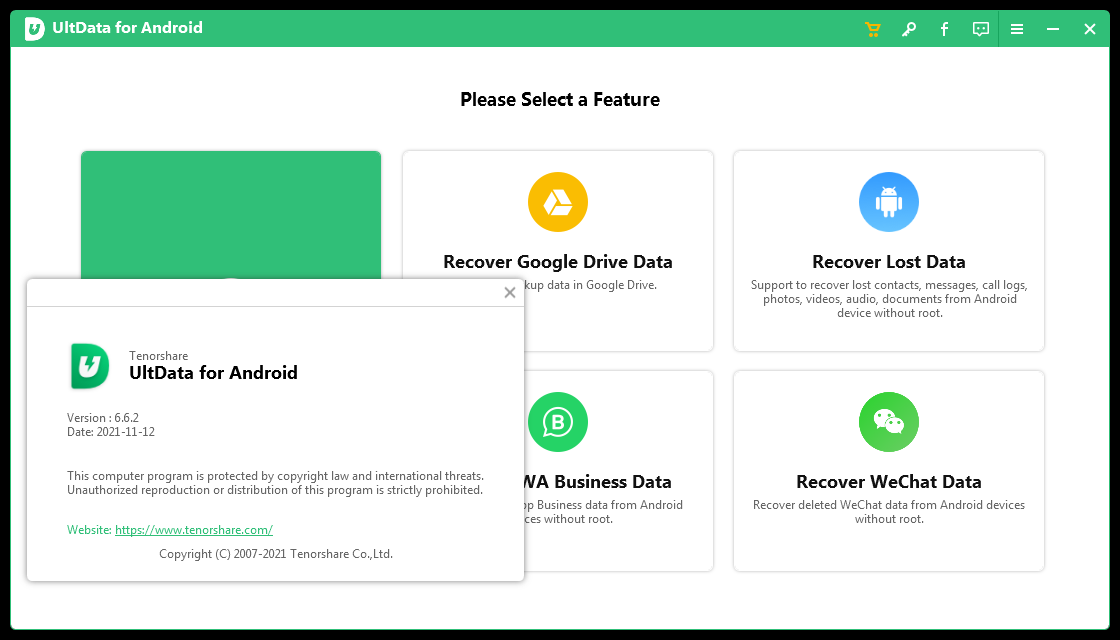Image resolution: width=1120 pixels, height=640 pixels.
Task: Click the WeChat recovery description text
Action: point(889,511)
